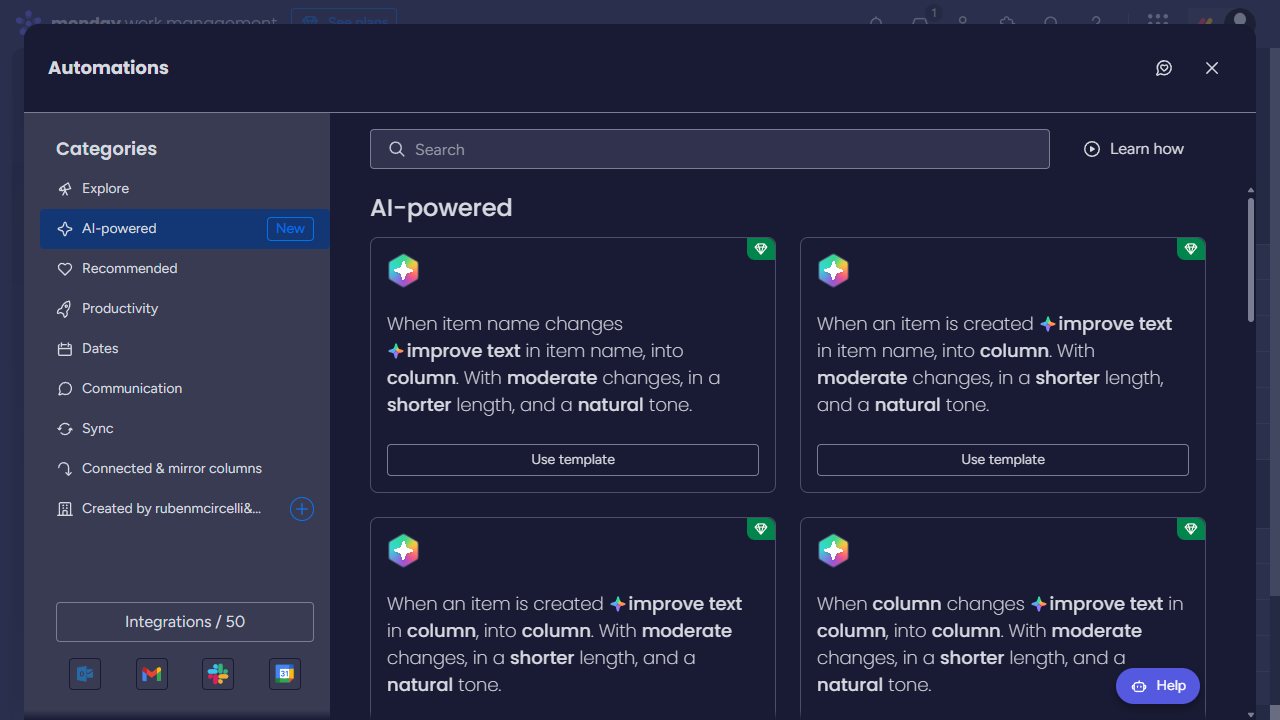Click the automations Search field
Image resolution: width=1280 pixels, height=720 pixels.
[710, 150]
